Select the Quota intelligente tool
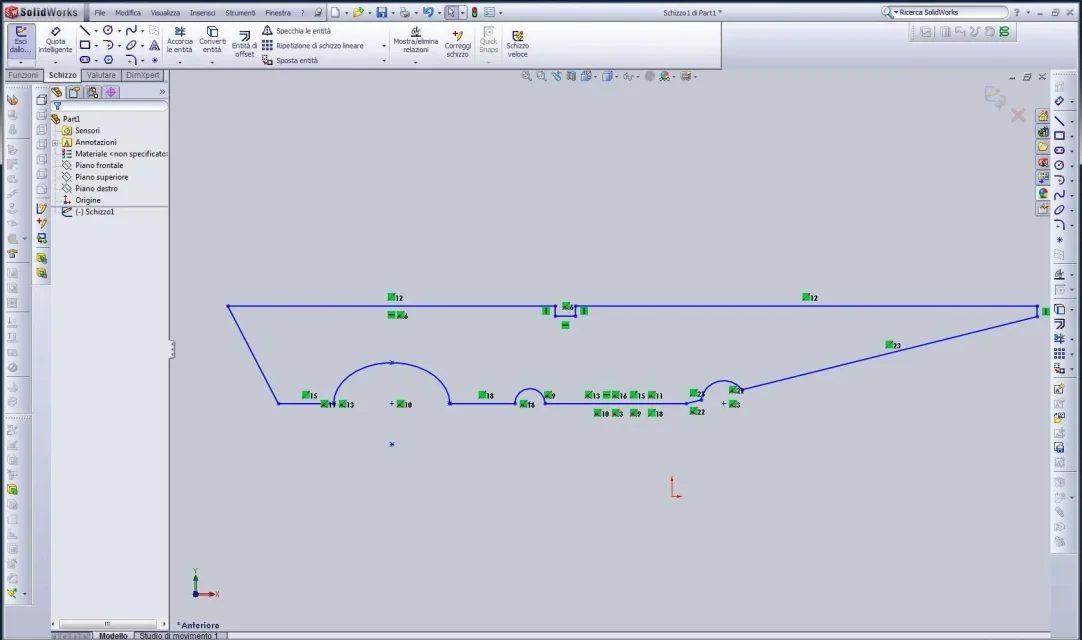This screenshot has height=640, width=1082. click(x=55, y=40)
